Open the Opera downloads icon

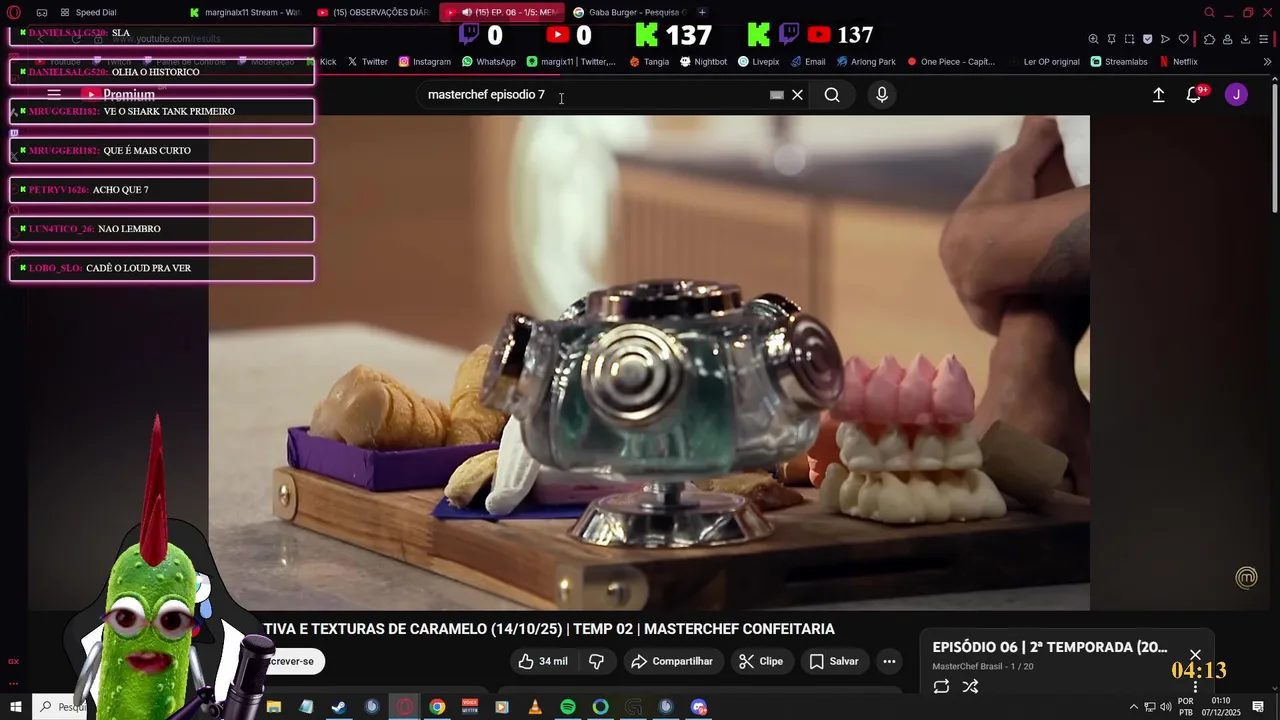tap(1245, 39)
